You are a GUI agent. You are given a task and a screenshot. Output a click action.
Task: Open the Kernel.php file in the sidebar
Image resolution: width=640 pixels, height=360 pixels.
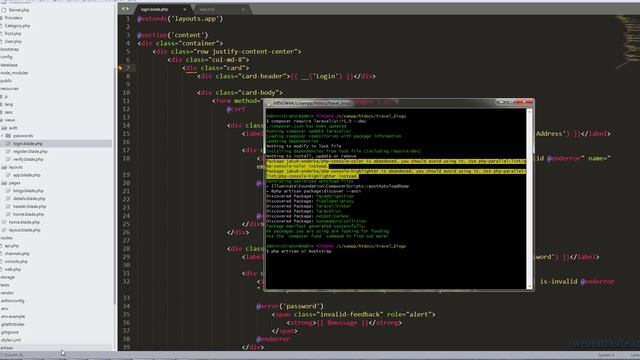point(18,10)
